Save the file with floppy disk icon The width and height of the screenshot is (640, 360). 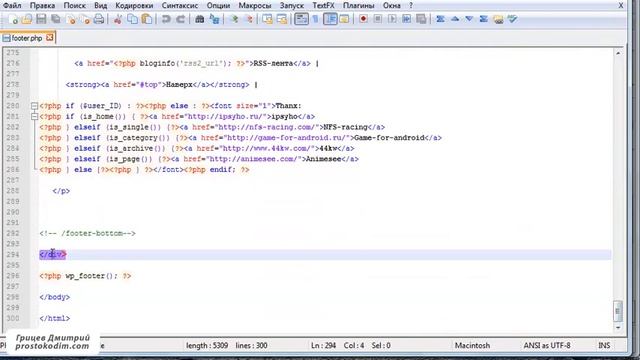click(x=41, y=19)
